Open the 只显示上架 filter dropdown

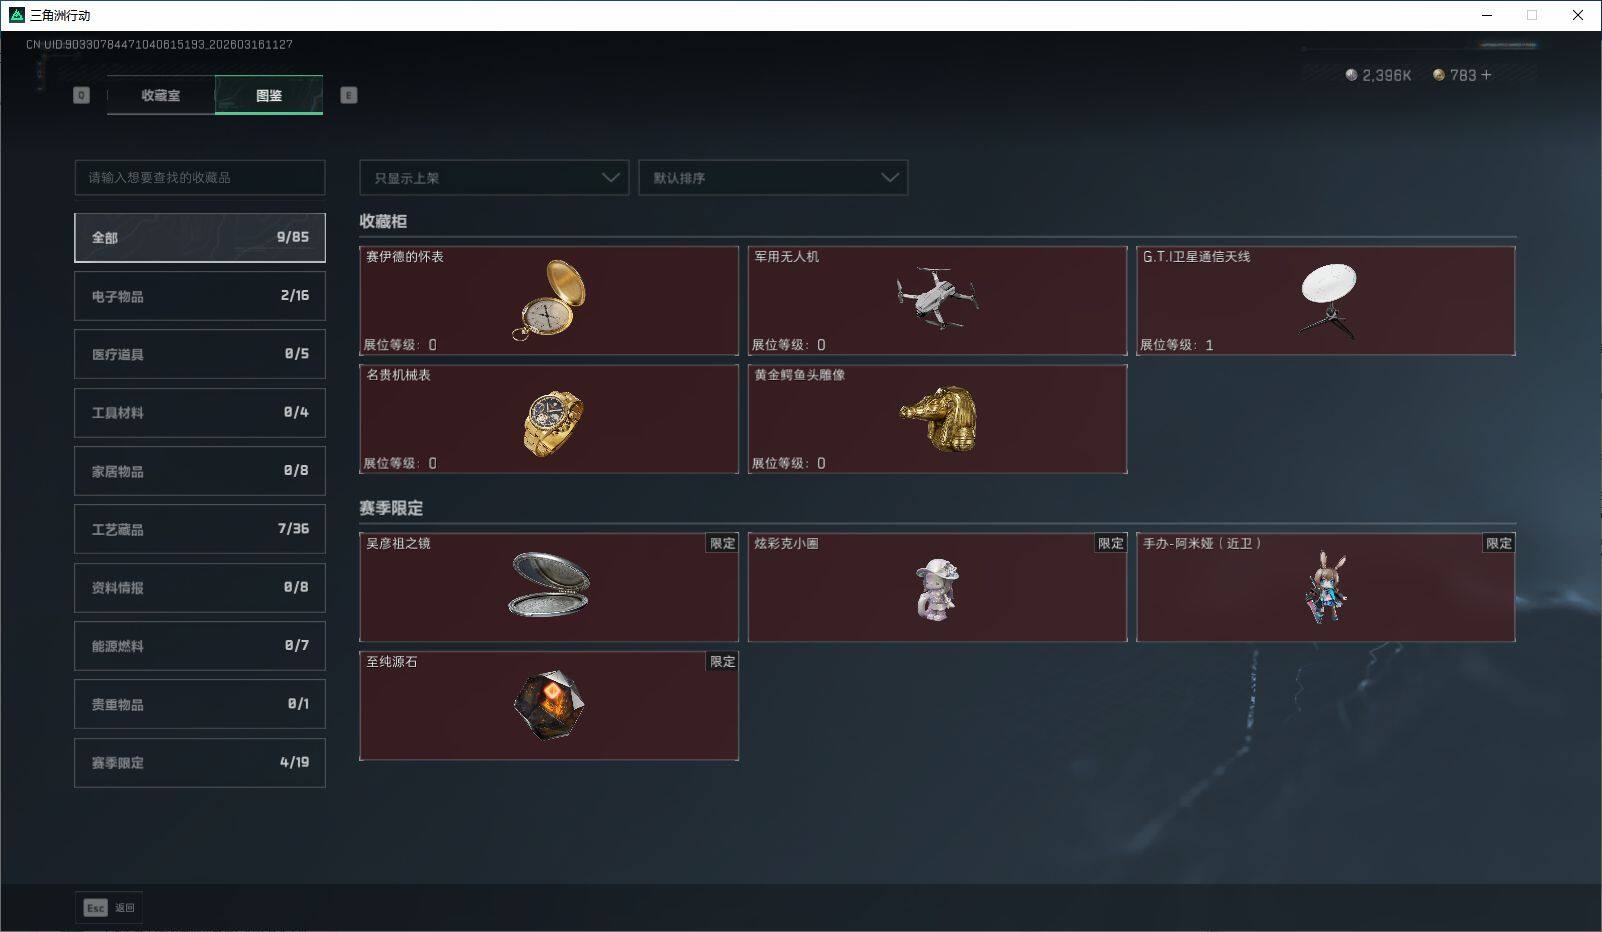[x=494, y=178]
